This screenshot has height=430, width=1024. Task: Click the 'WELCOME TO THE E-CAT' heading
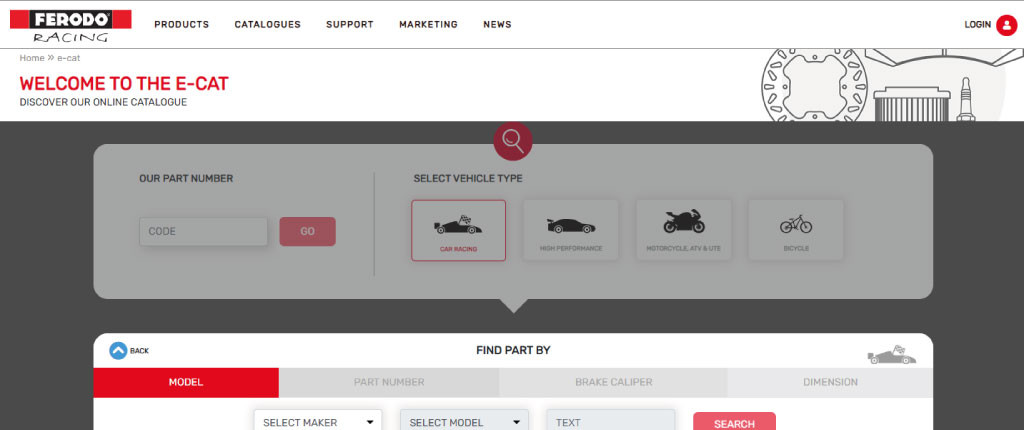click(124, 84)
